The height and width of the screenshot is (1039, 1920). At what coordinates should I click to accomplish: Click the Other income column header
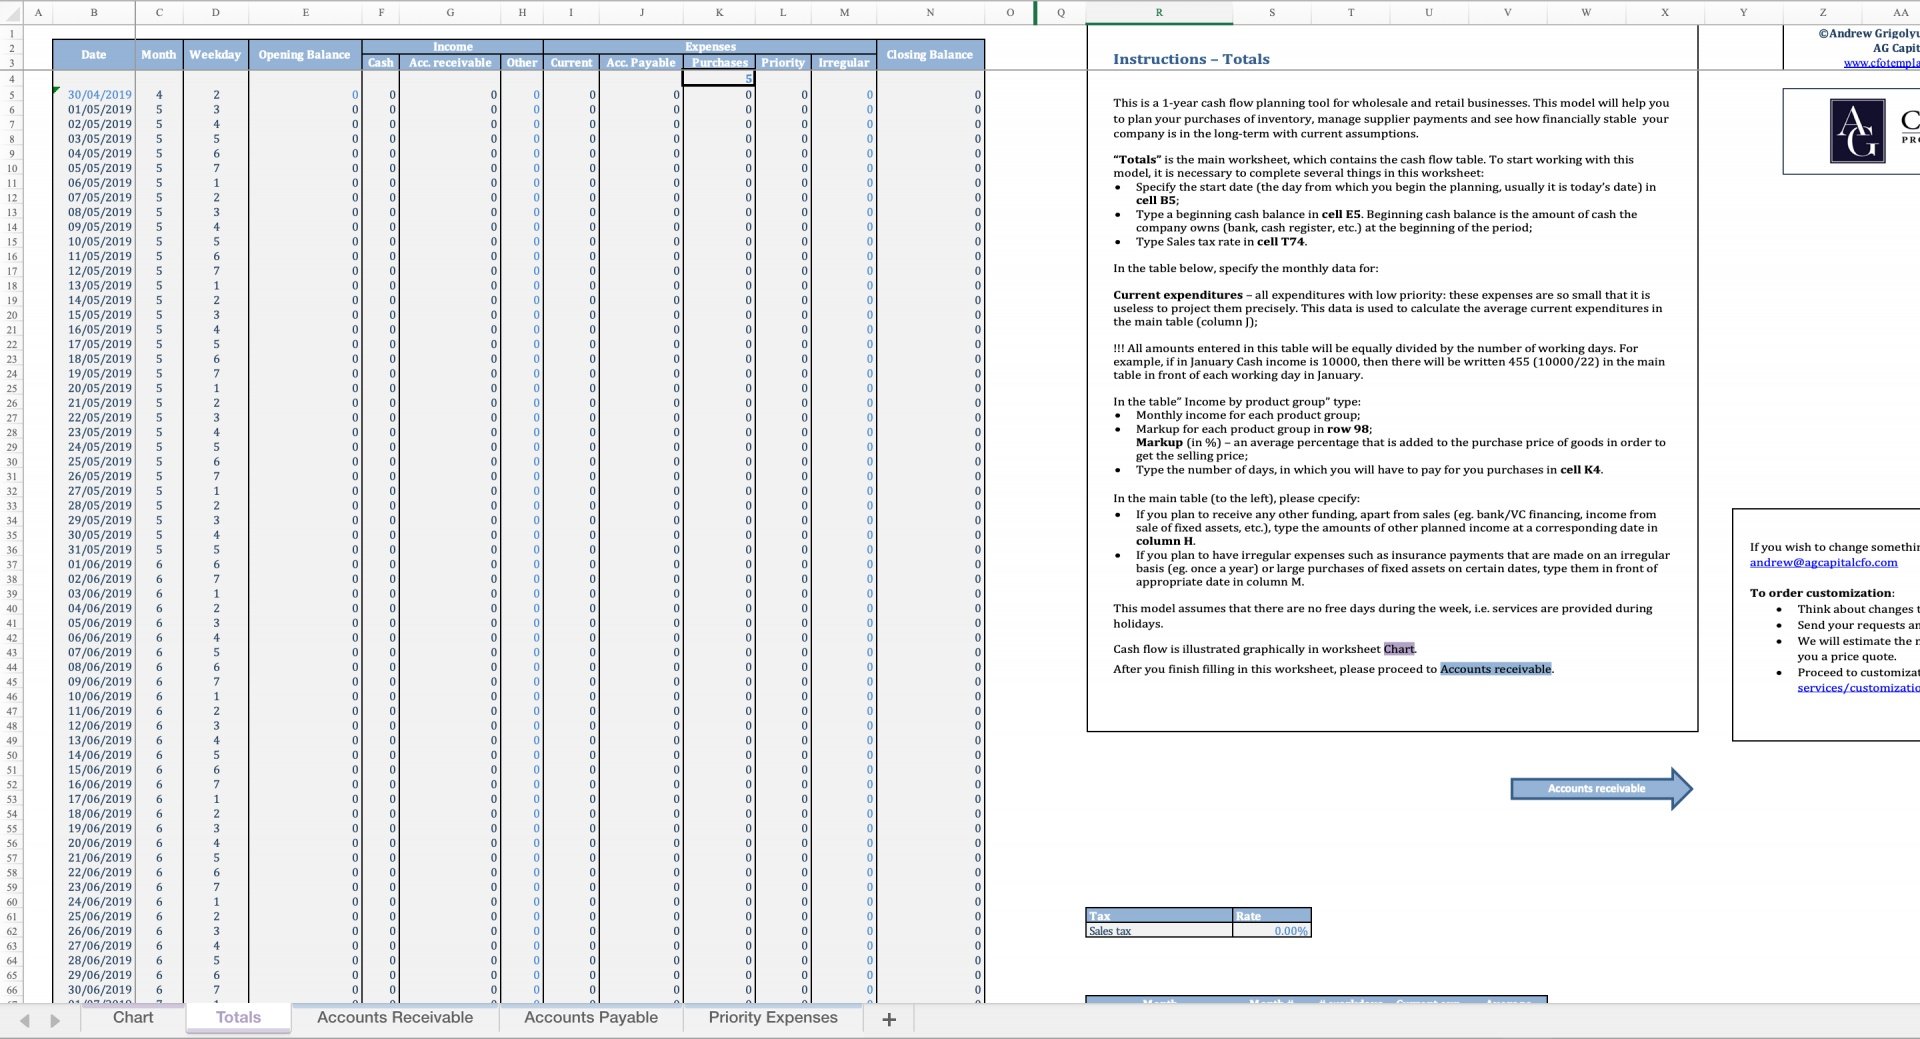coord(522,62)
